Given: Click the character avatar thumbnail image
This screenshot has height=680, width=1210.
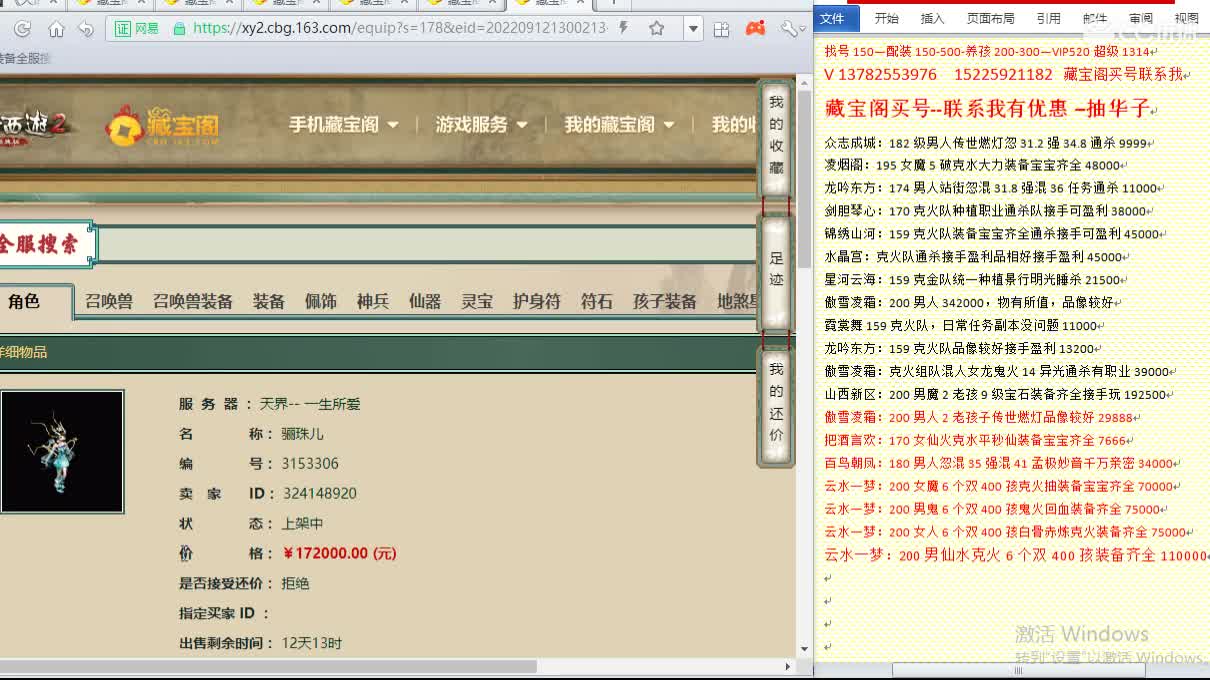Looking at the screenshot, I should coord(62,452).
